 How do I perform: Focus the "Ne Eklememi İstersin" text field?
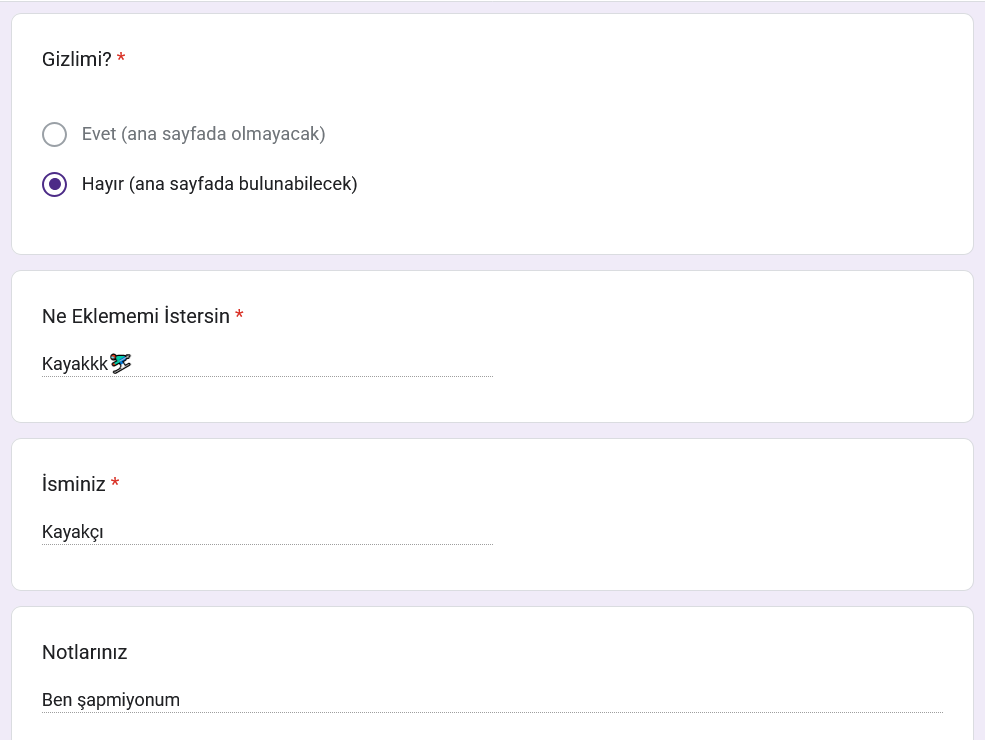(268, 364)
